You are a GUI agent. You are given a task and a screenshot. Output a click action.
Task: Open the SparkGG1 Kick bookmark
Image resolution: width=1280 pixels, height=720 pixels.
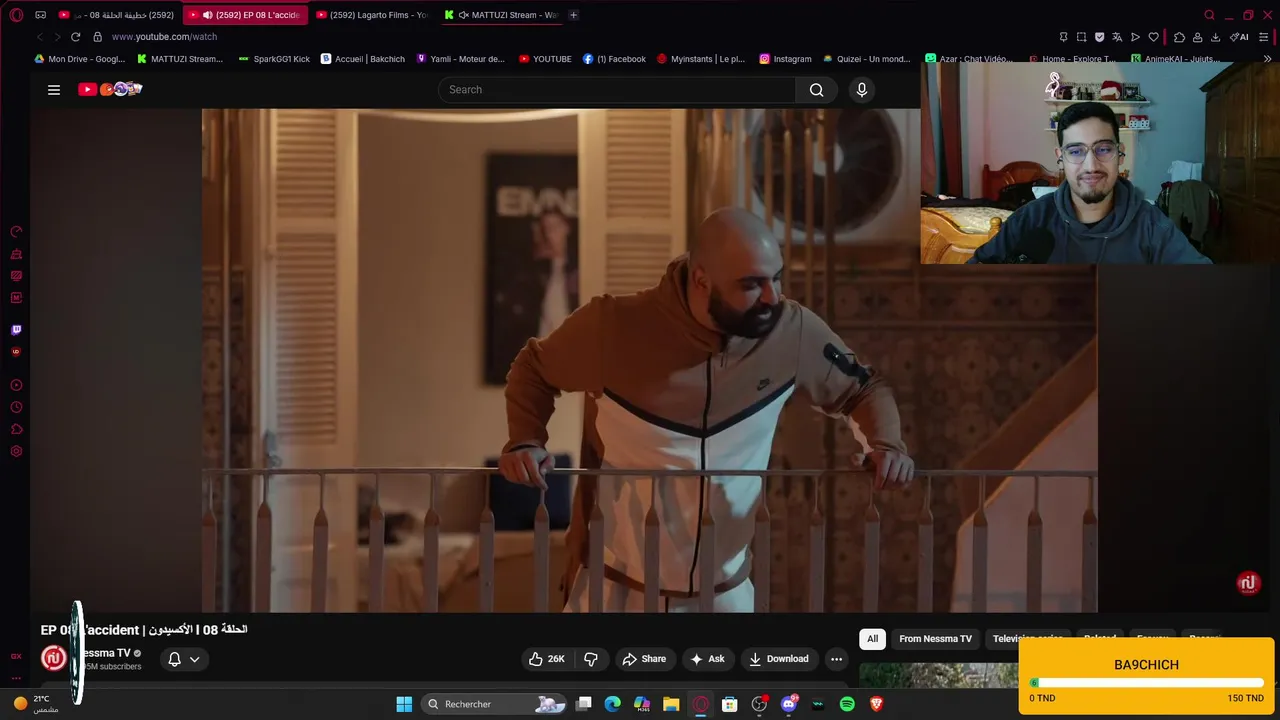click(274, 59)
